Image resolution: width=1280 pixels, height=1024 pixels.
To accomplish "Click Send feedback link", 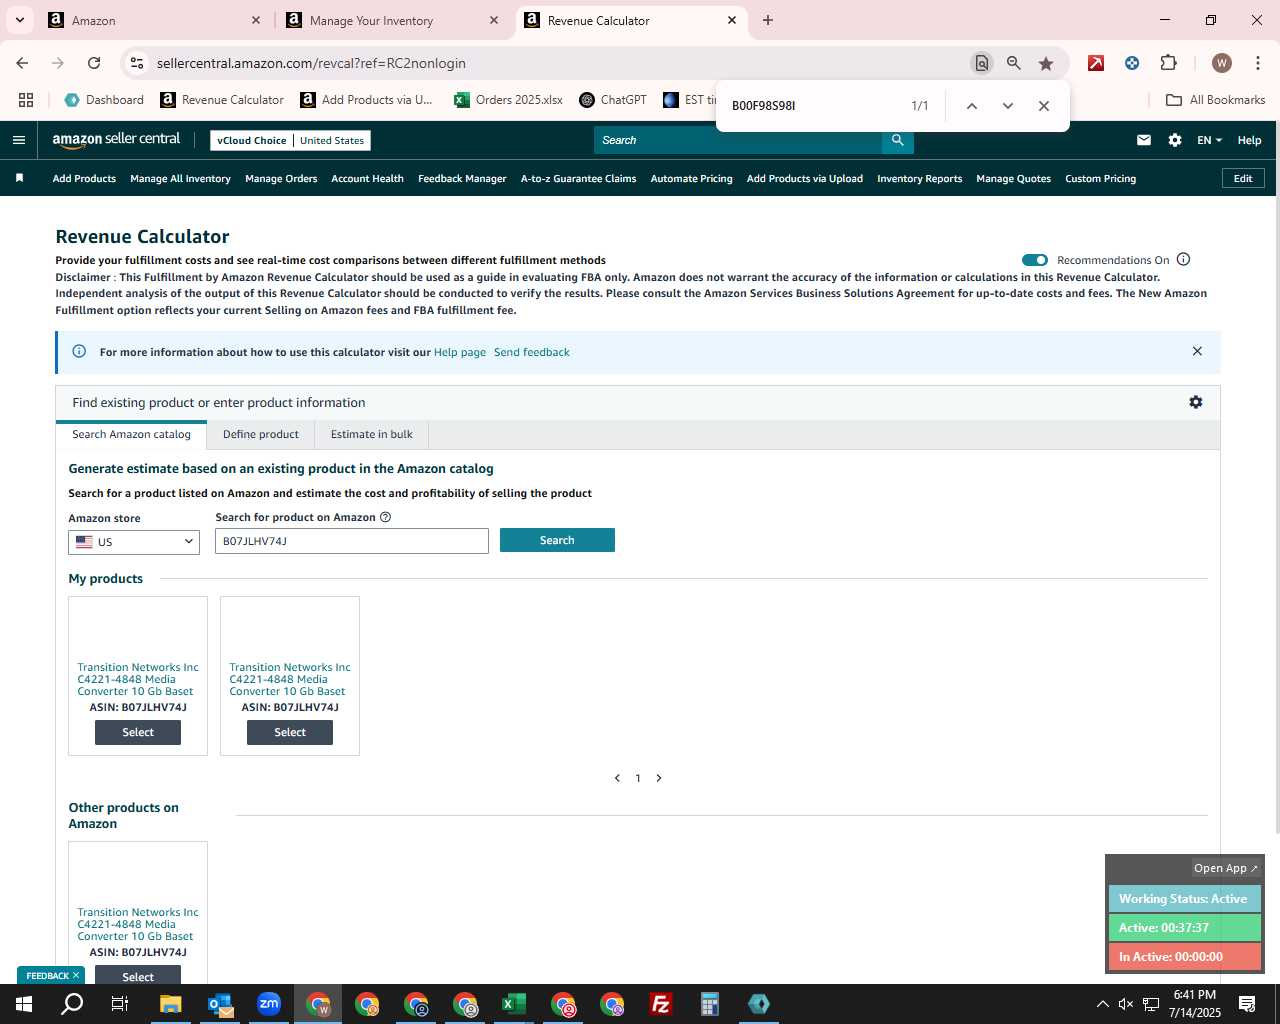I will click(531, 352).
